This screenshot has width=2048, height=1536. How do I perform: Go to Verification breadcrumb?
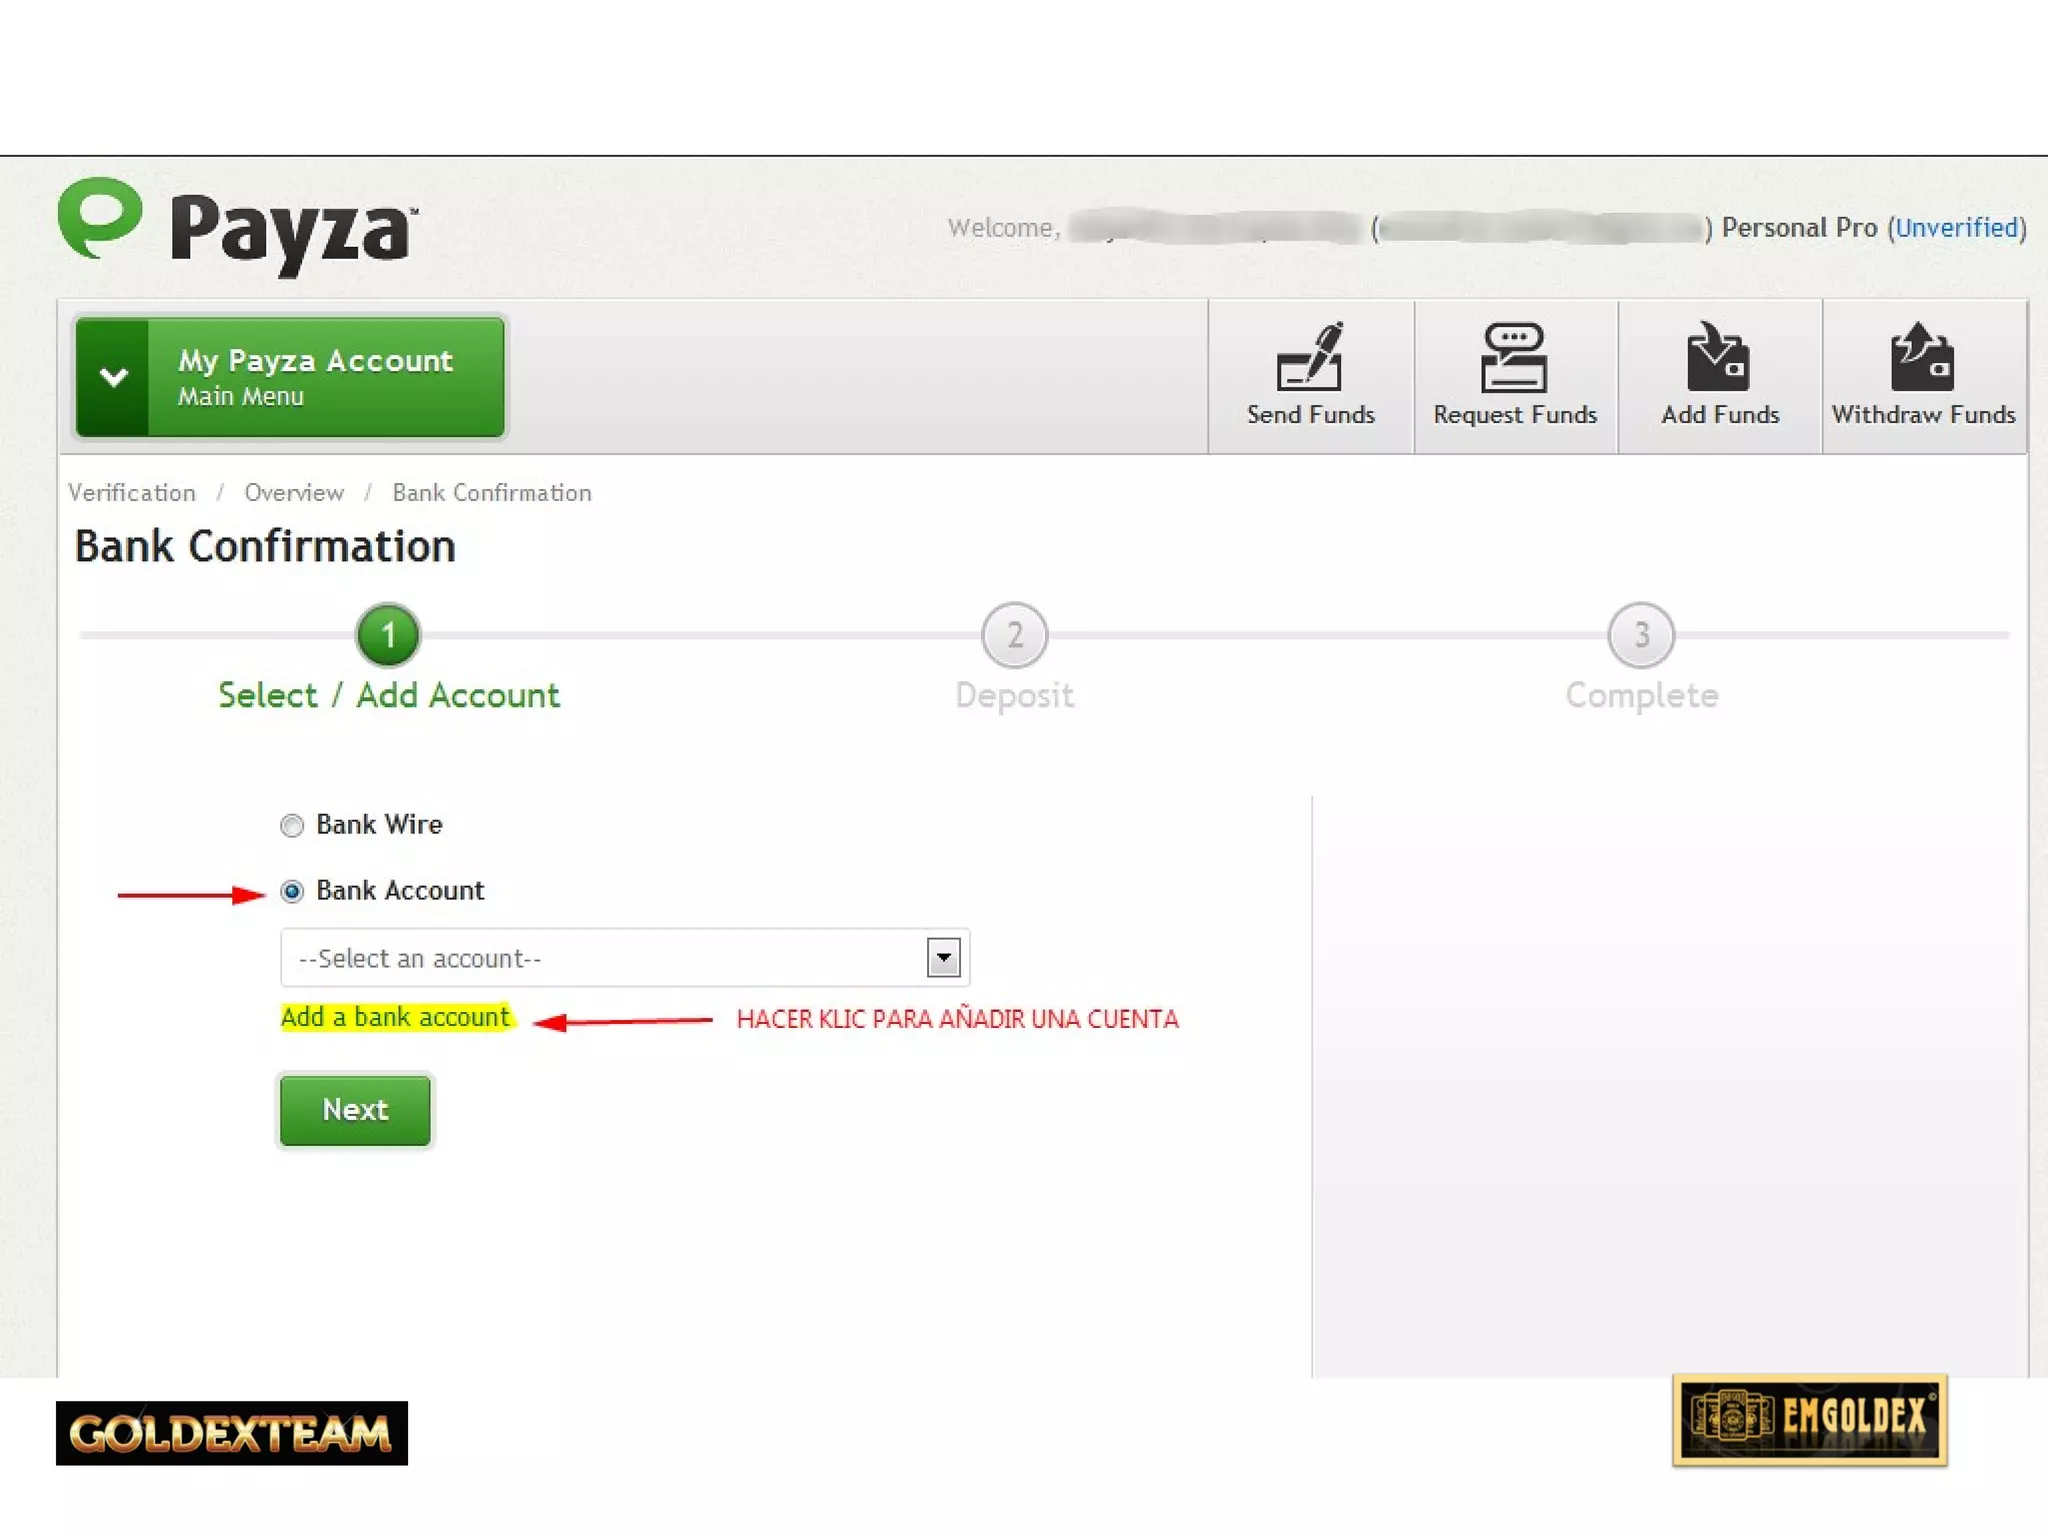[132, 493]
